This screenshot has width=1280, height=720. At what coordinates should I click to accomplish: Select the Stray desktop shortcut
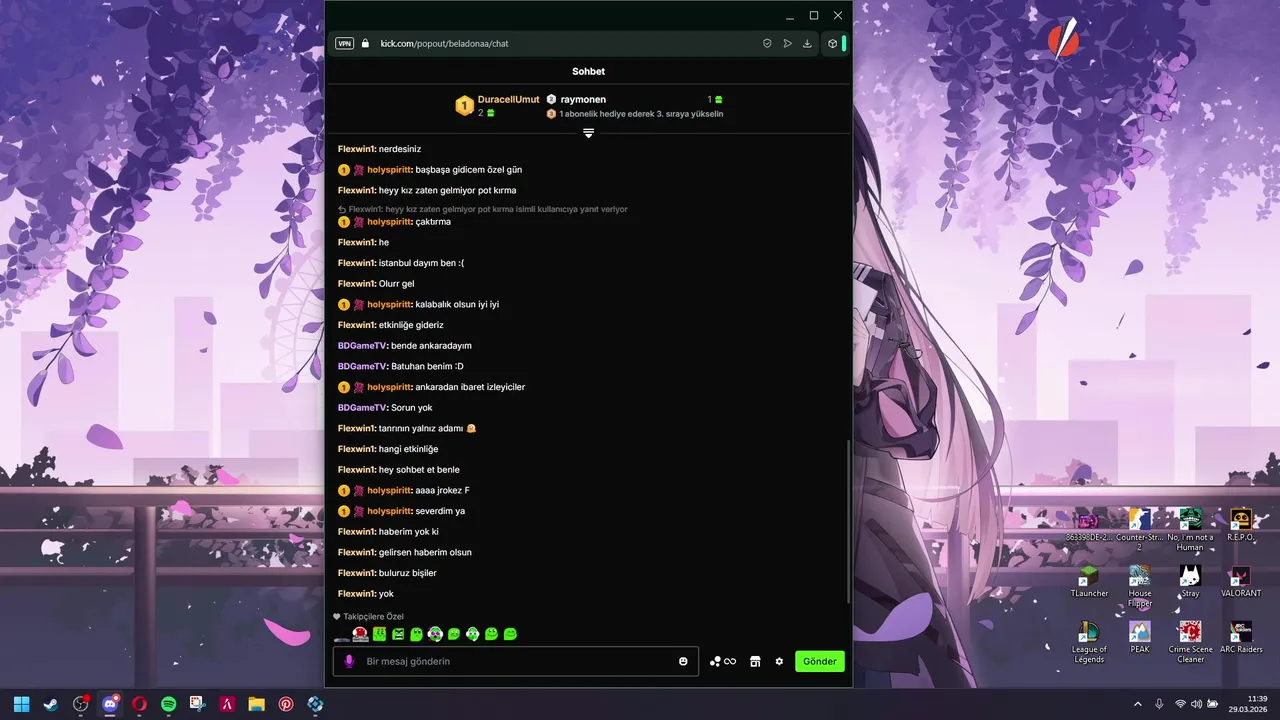pos(1190,582)
